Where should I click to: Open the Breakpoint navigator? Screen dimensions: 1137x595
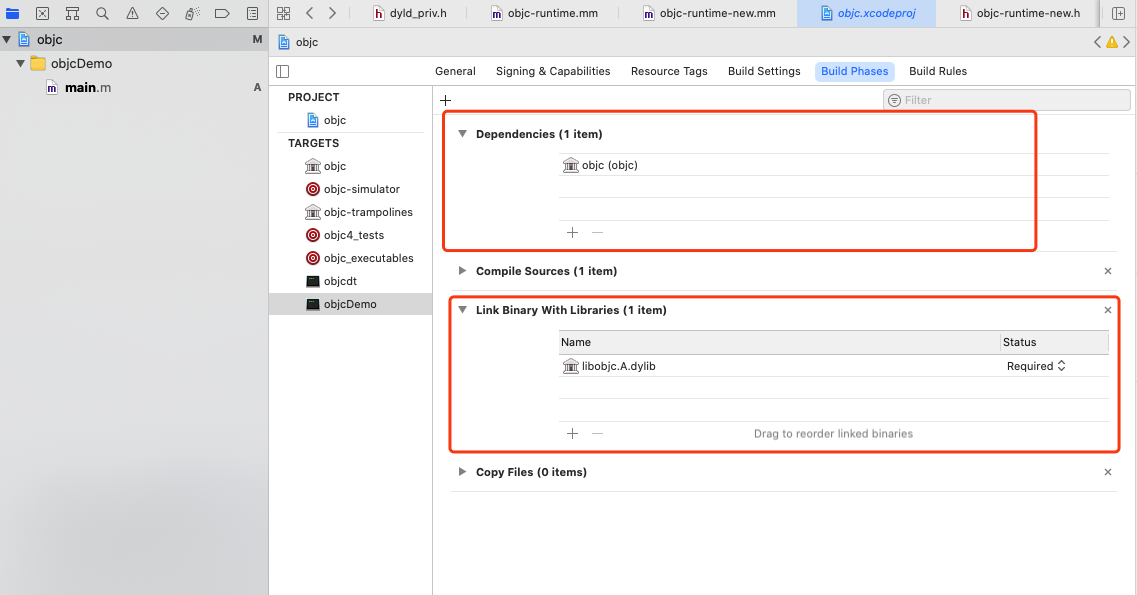(x=222, y=13)
